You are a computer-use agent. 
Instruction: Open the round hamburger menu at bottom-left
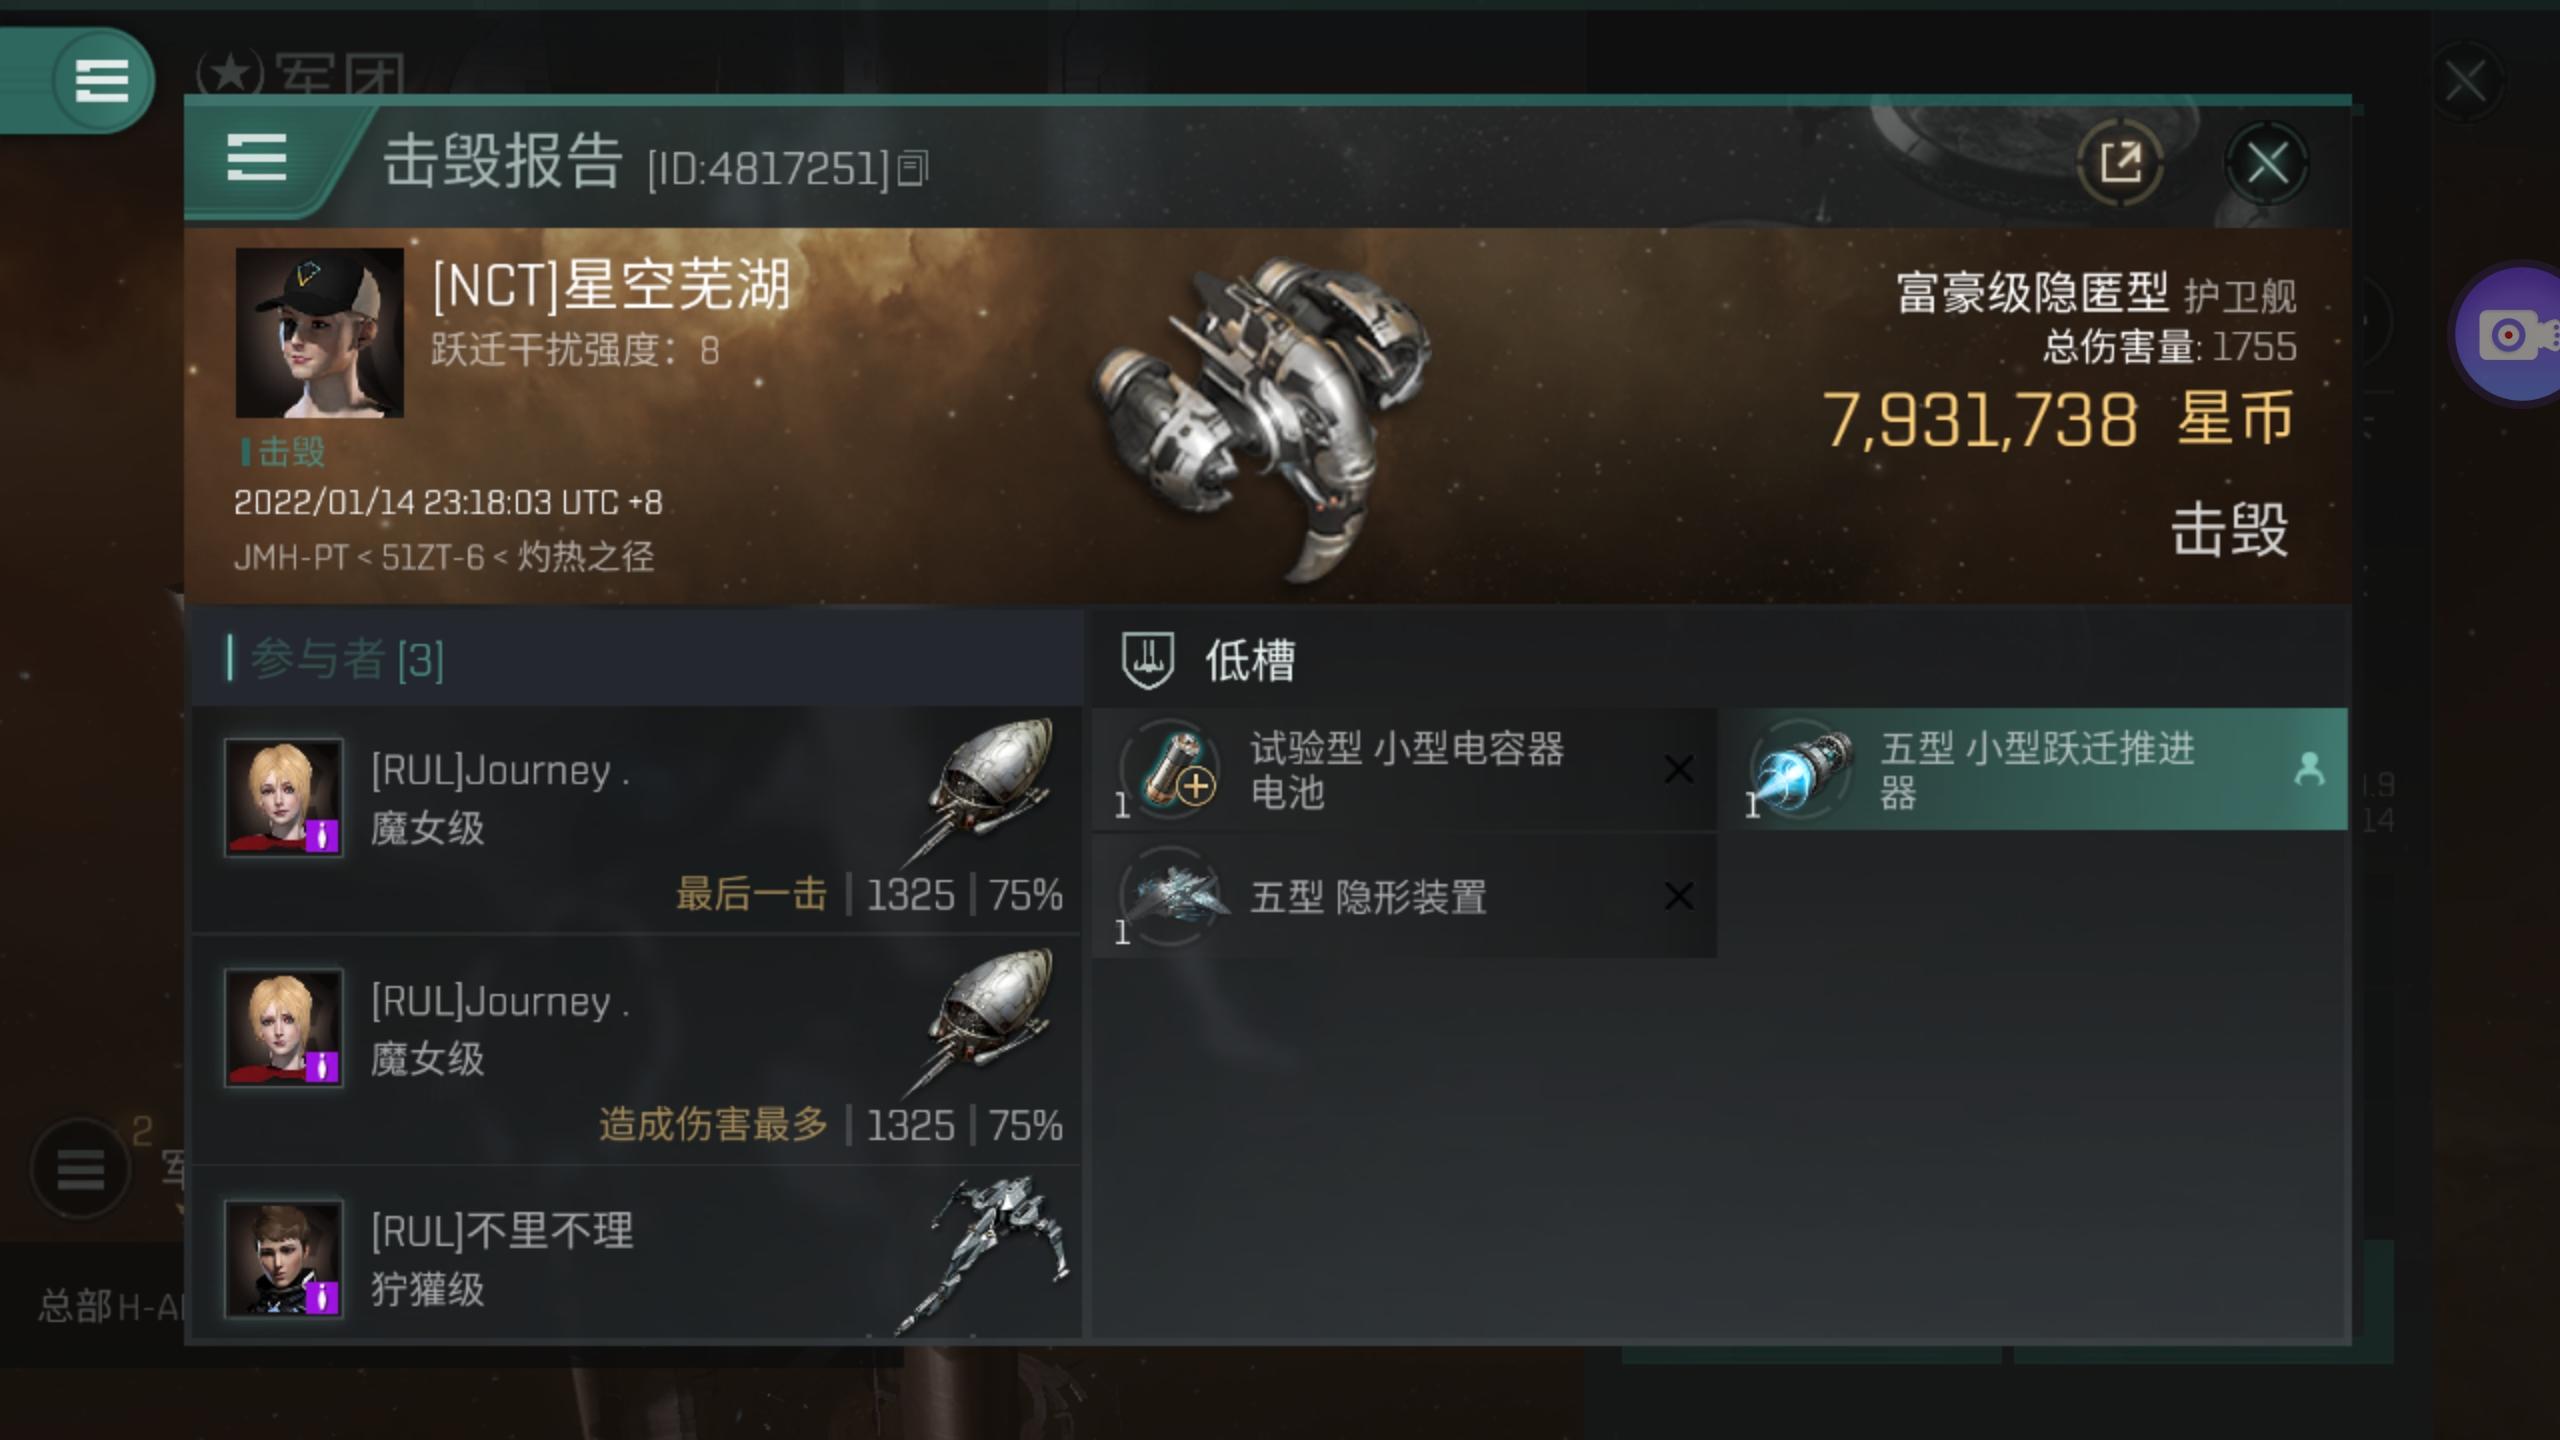coord(80,1168)
